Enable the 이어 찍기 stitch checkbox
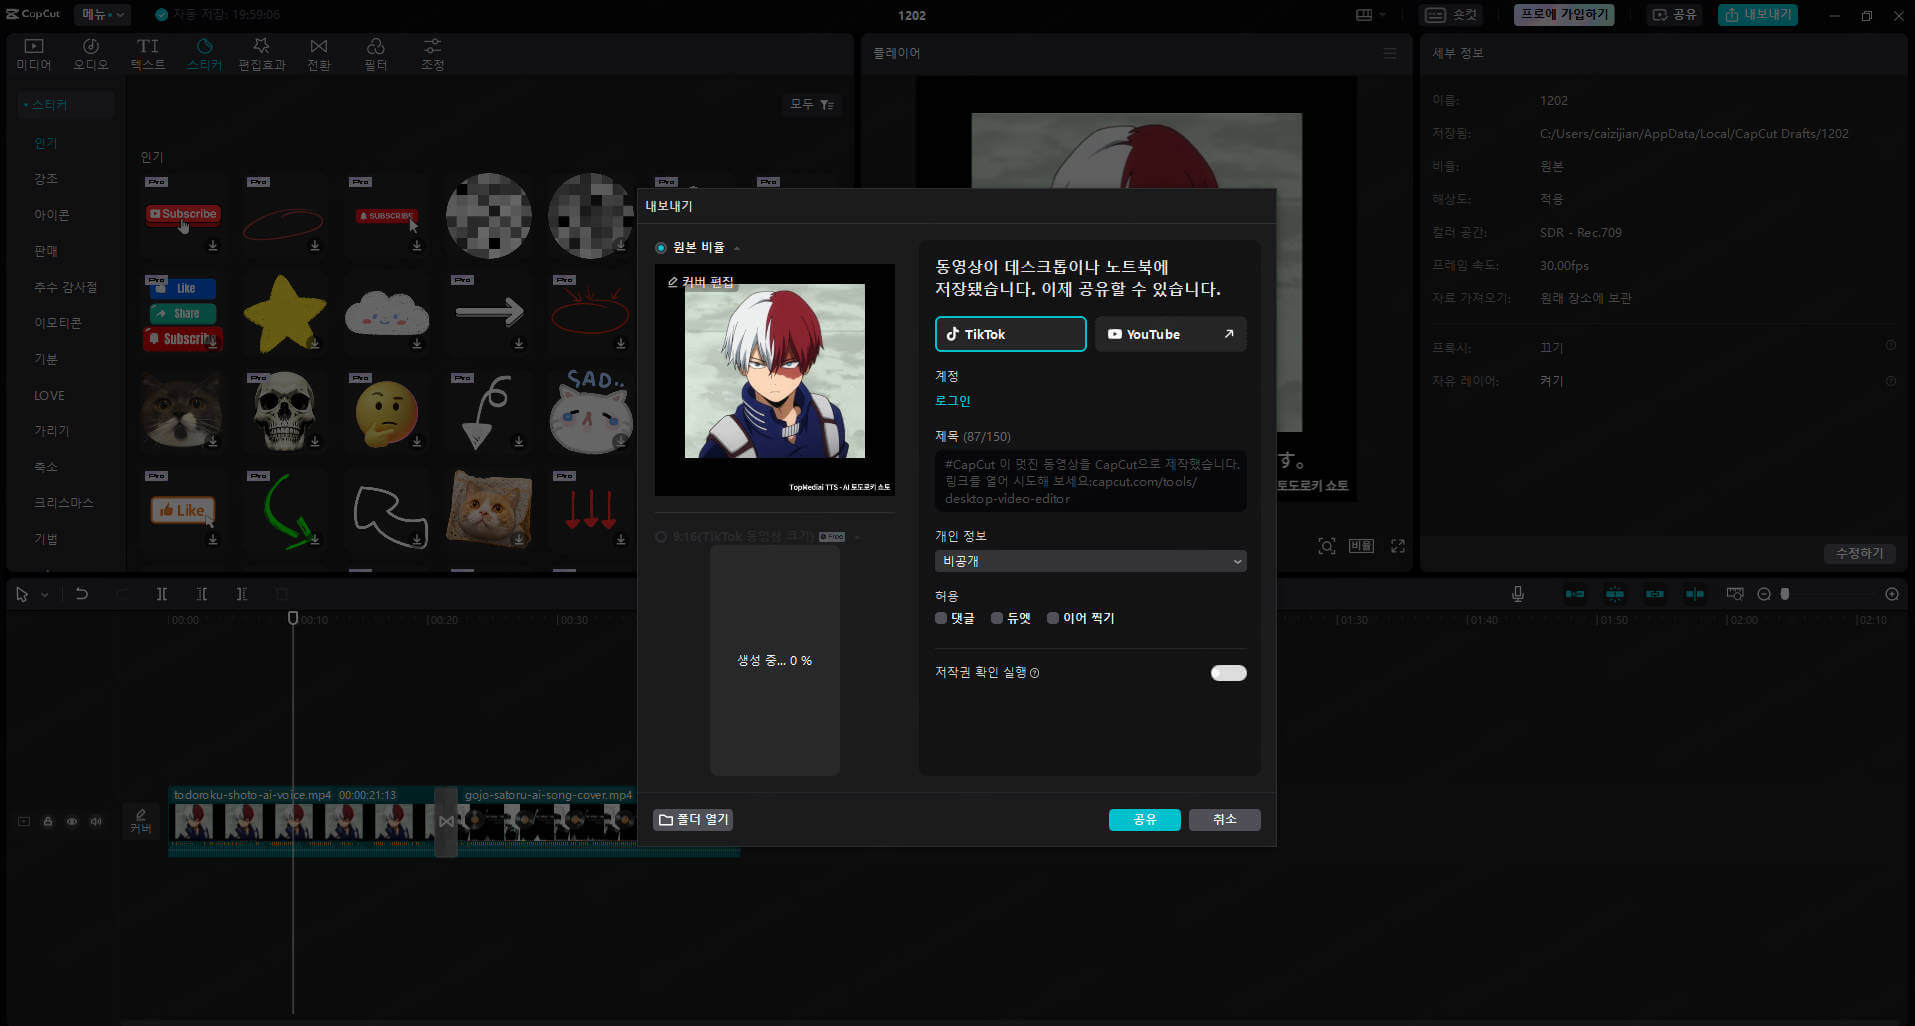The height and width of the screenshot is (1026, 1915). tap(1053, 618)
